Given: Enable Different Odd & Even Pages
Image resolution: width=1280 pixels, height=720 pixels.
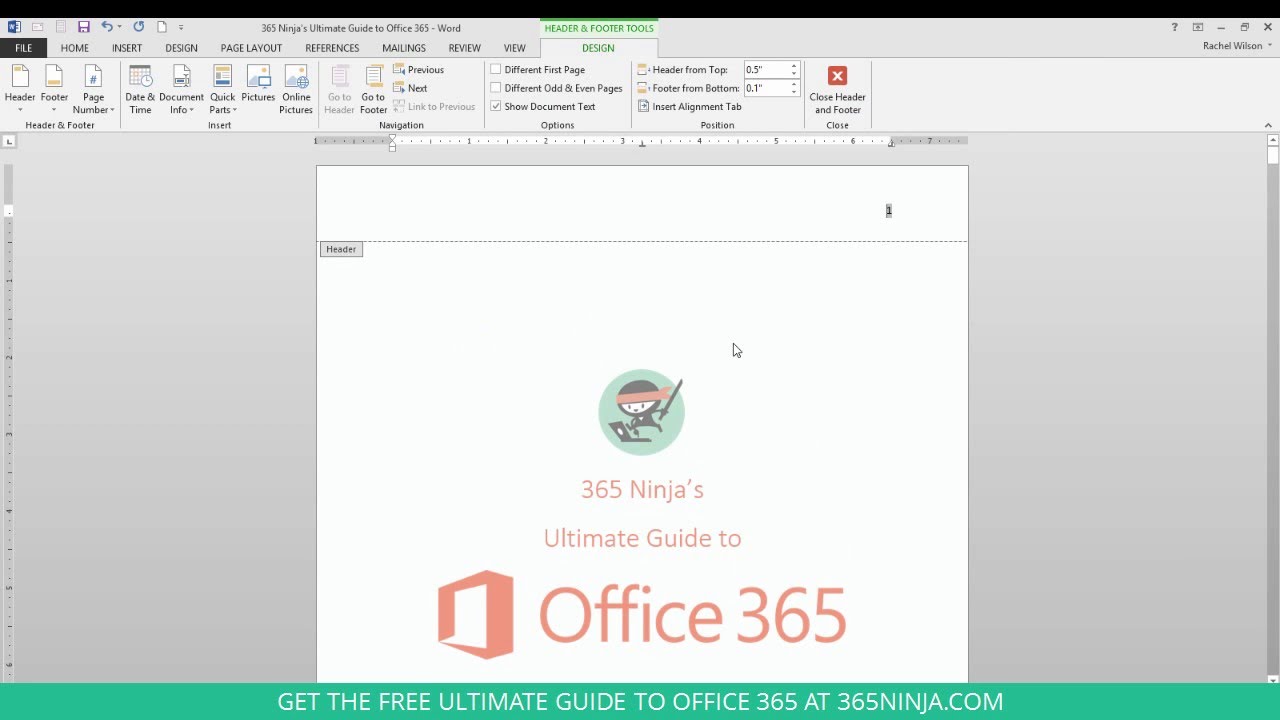Looking at the screenshot, I should [556, 88].
